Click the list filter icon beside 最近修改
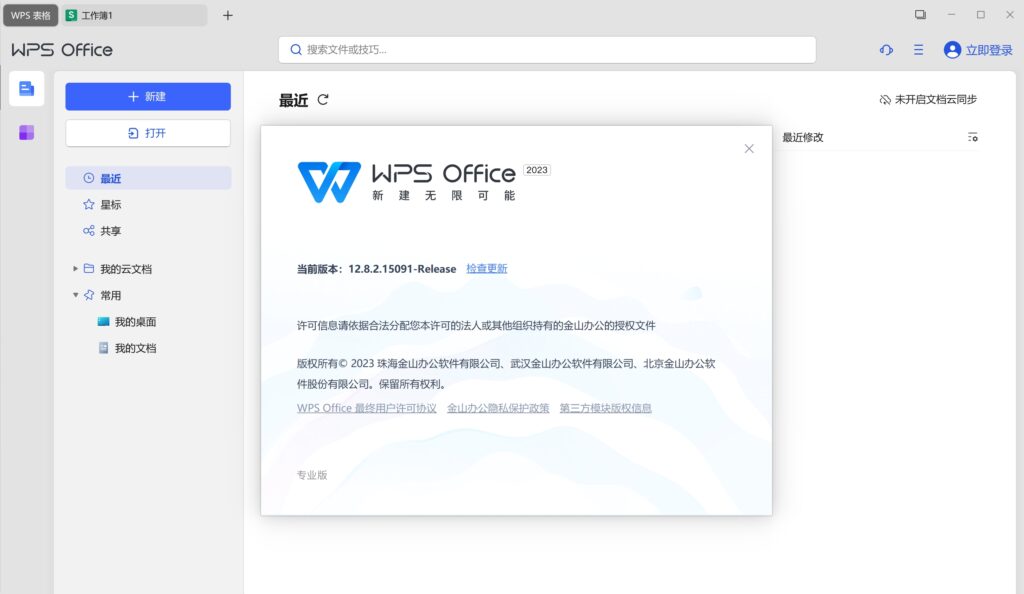This screenshot has width=1024, height=594. 972,137
